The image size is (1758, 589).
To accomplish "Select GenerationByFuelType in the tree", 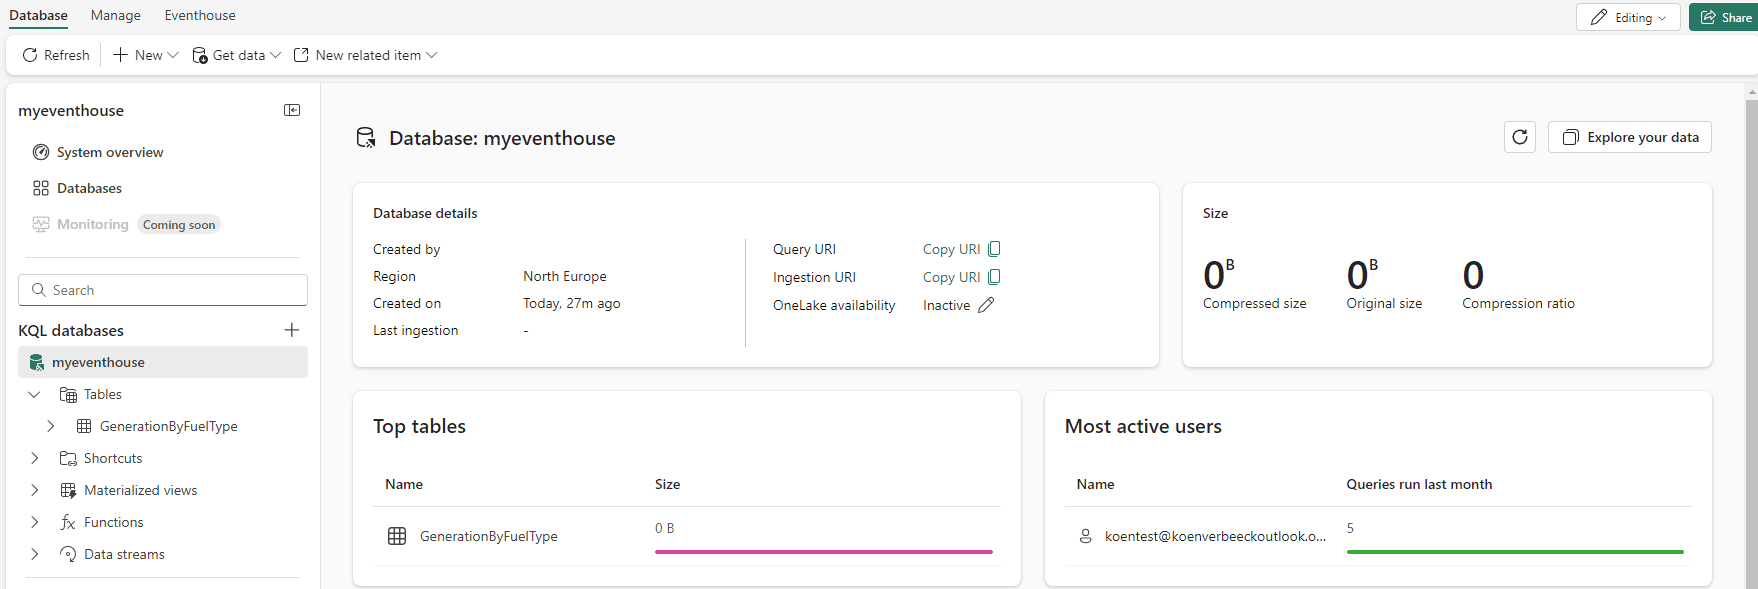I will point(168,426).
